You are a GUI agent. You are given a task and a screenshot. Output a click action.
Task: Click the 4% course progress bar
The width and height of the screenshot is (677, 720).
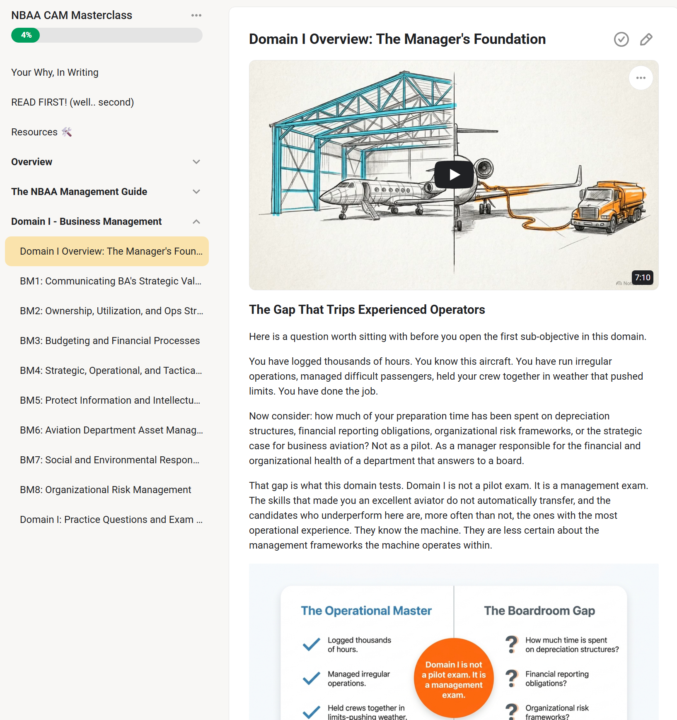coord(107,35)
